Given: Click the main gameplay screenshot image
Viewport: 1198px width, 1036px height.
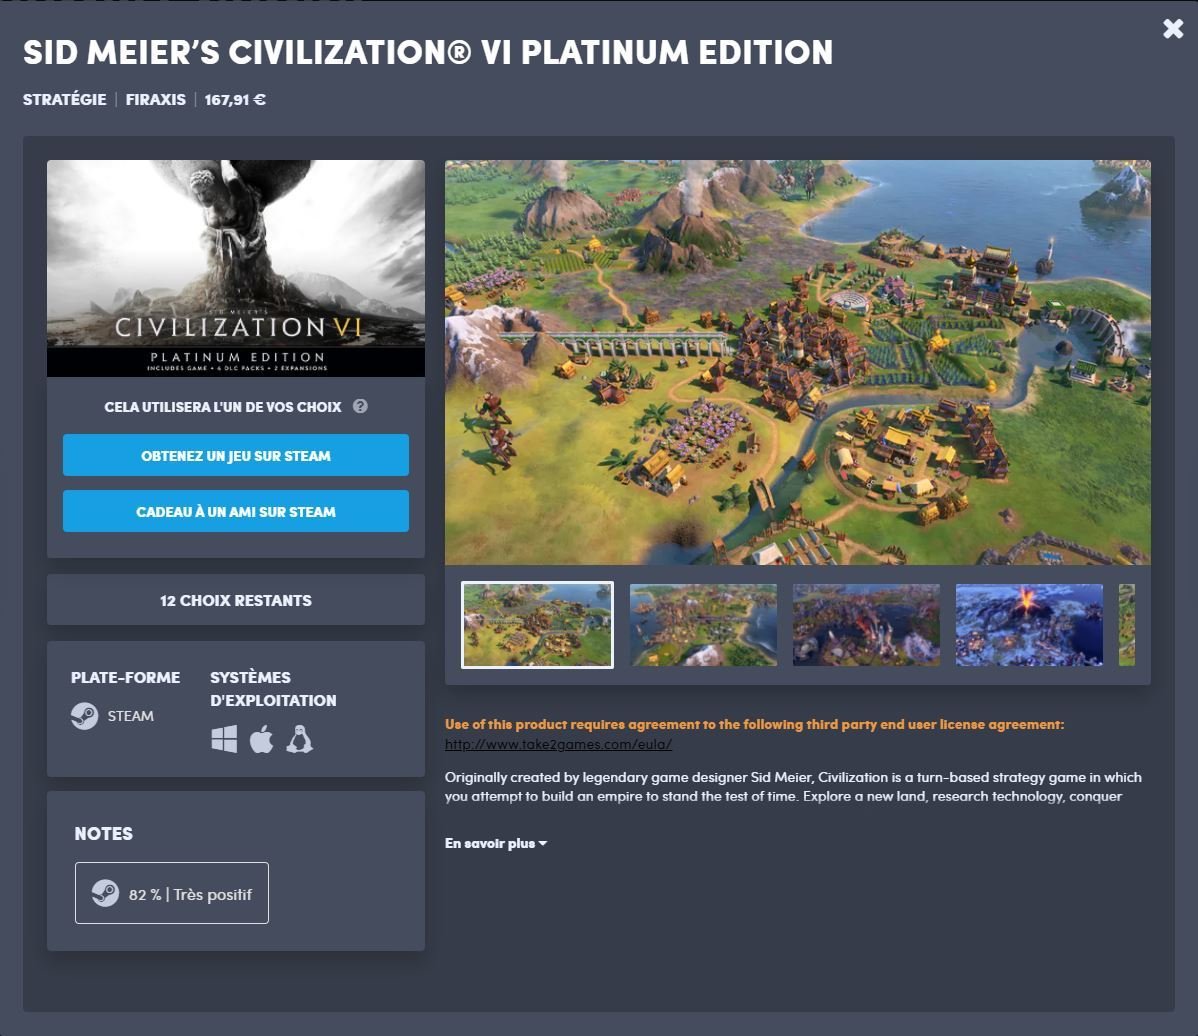Looking at the screenshot, I should tap(798, 362).
